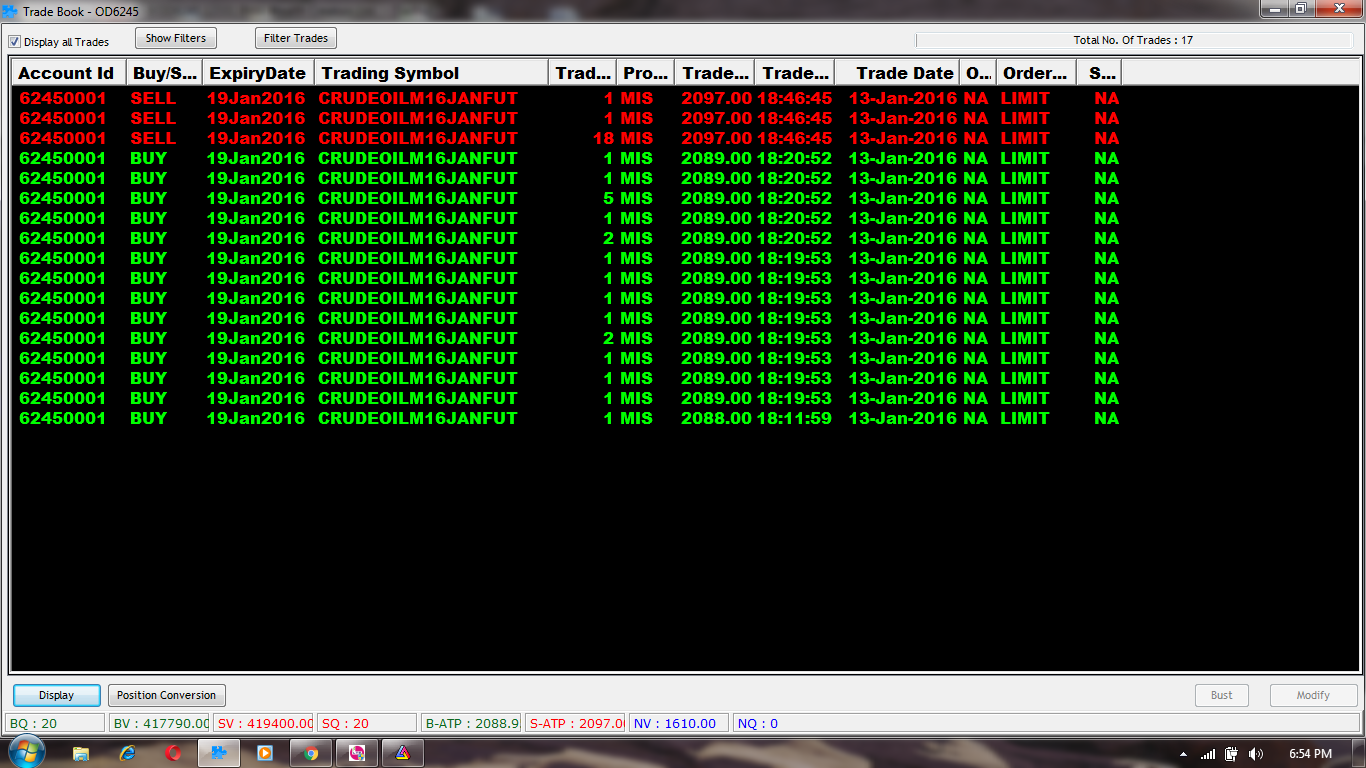The width and height of the screenshot is (1366, 768).
Task: Open File Explorer from the taskbar
Action: [81, 753]
